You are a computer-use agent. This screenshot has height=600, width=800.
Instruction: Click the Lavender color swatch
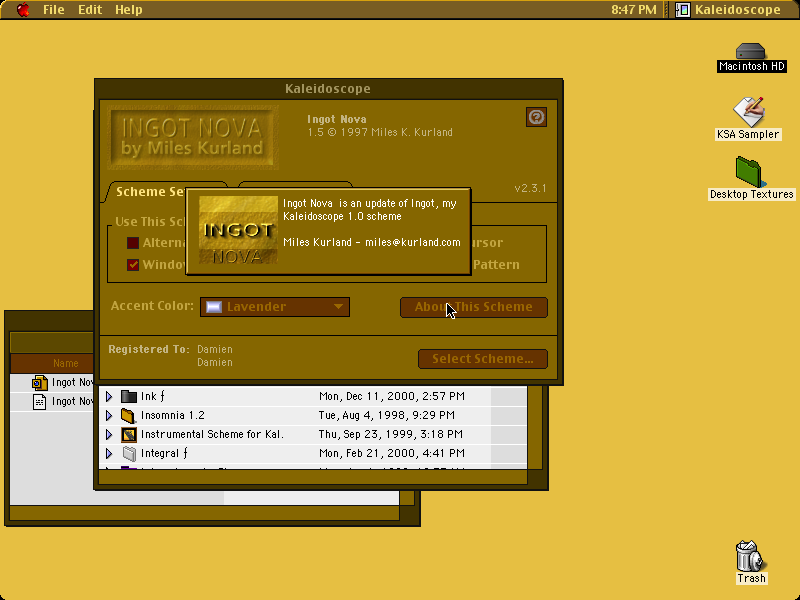[x=214, y=307]
